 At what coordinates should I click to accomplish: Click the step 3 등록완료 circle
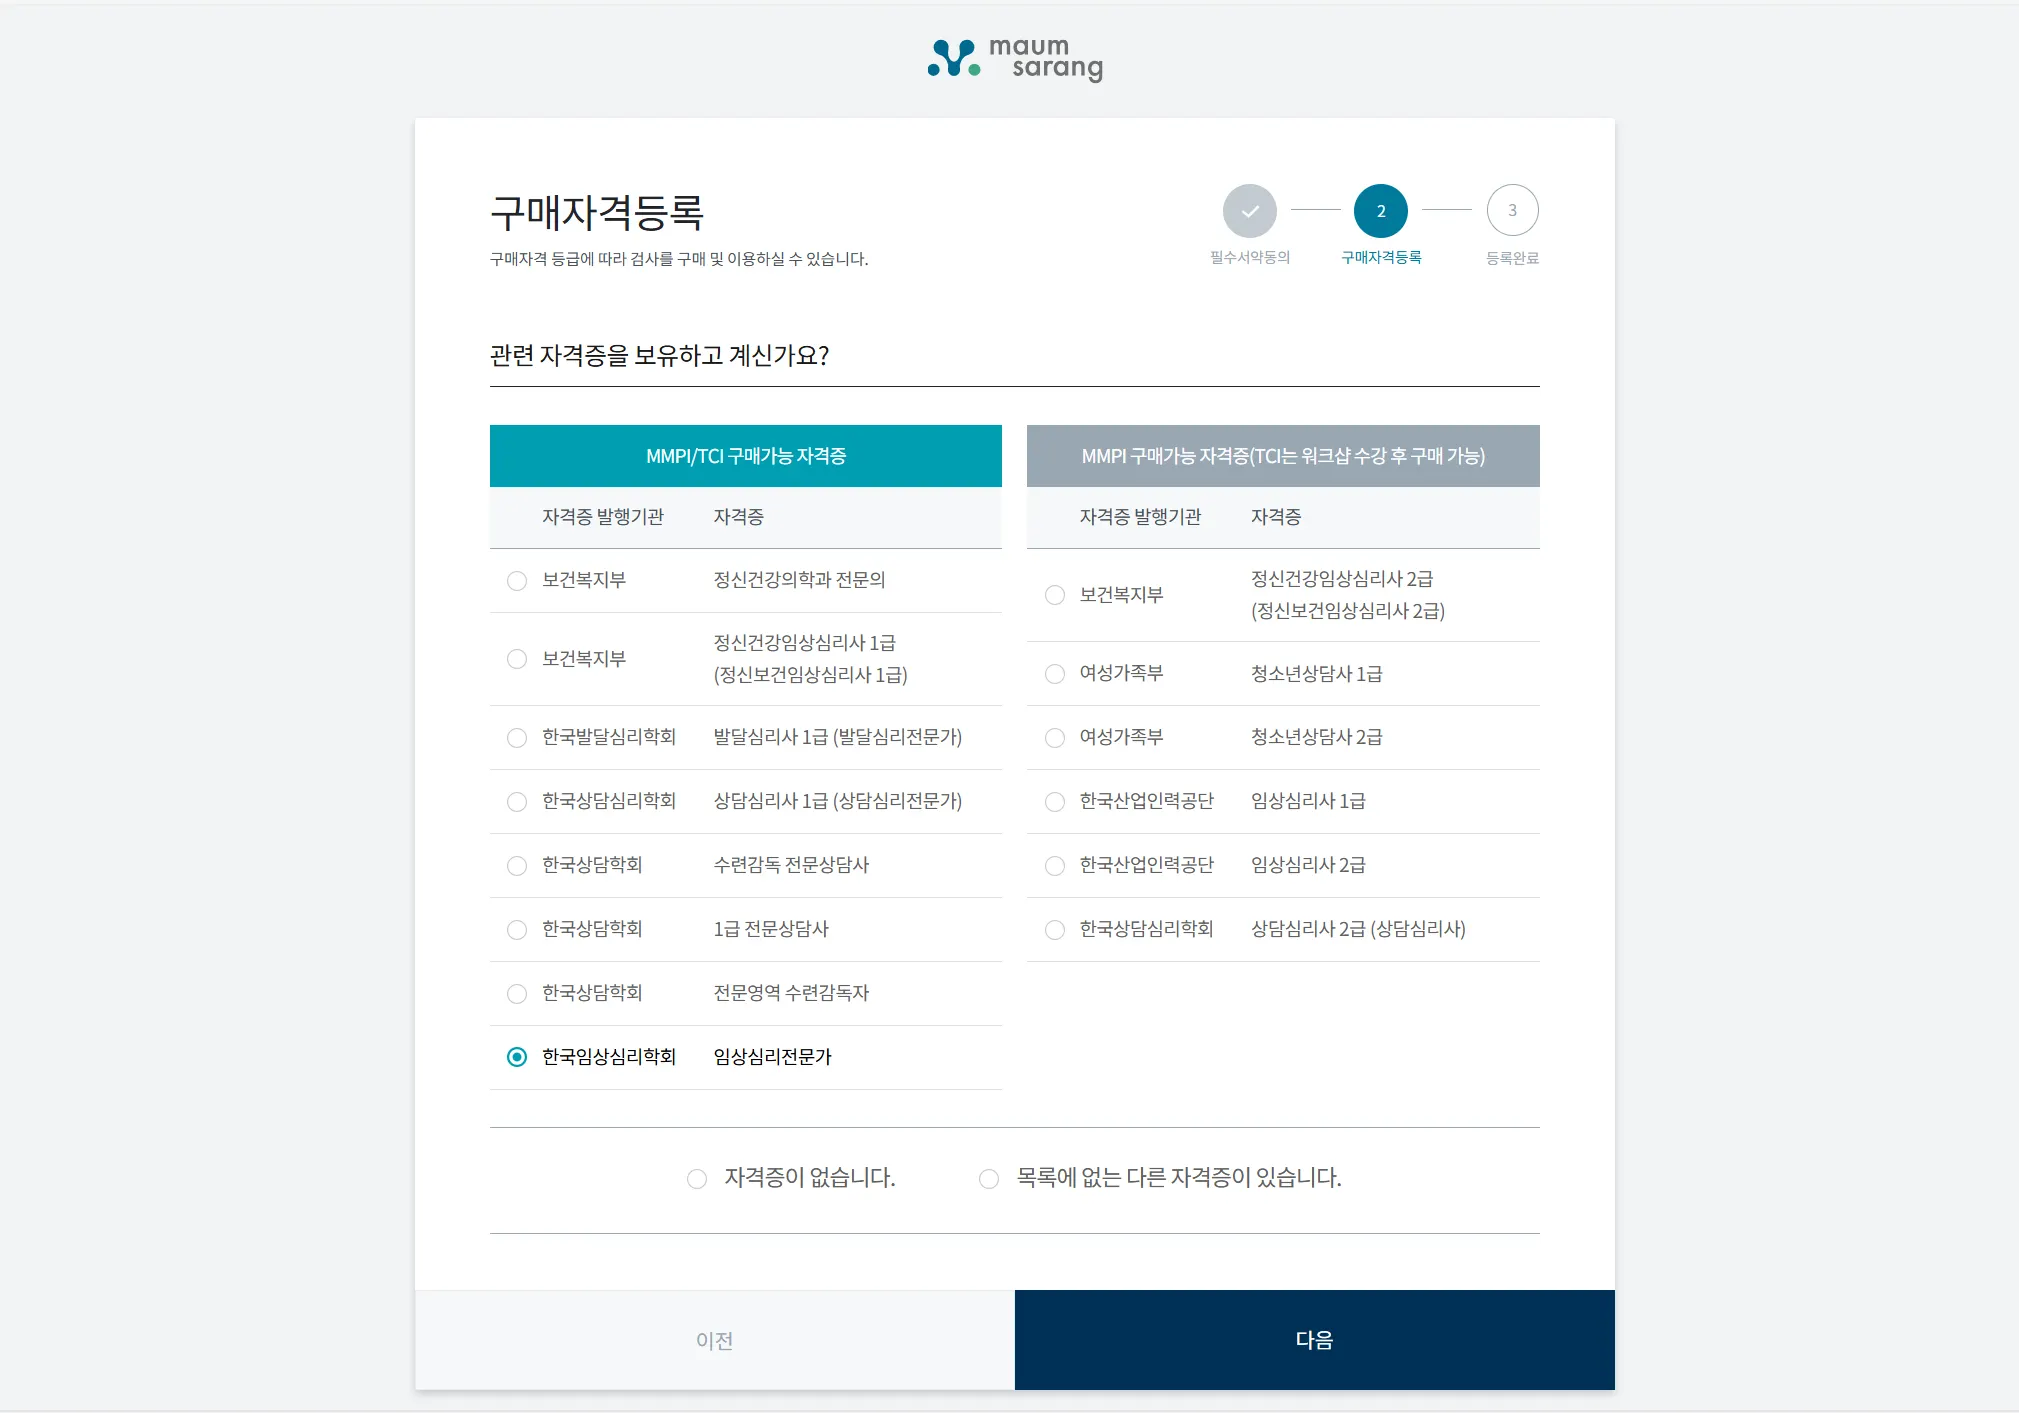pyautogui.click(x=1512, y=211)
